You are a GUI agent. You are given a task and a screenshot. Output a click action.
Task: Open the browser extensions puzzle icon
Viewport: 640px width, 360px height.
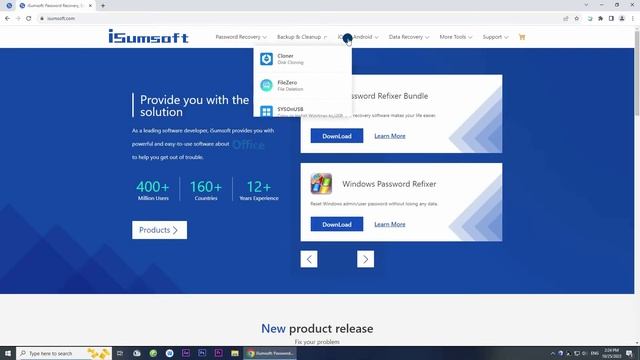click(600, 18)
